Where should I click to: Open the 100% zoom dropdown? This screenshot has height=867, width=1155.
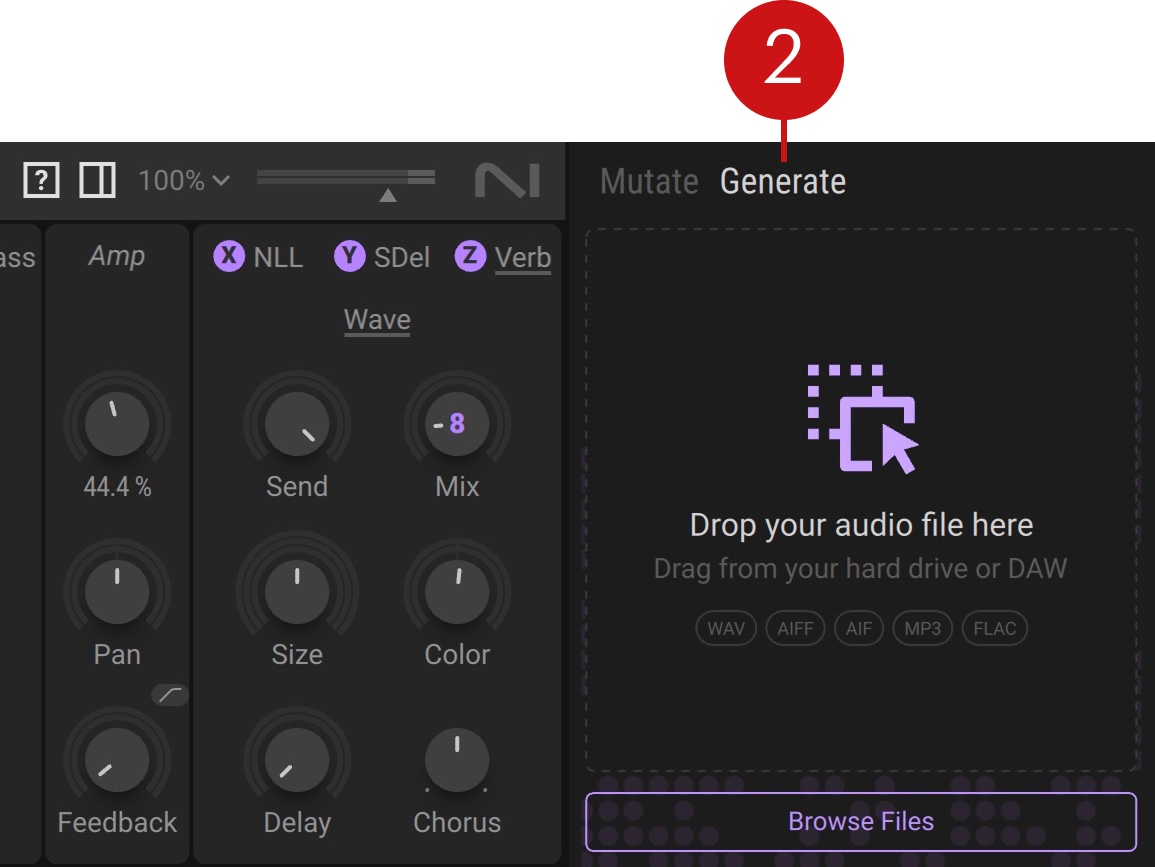point(184,180)
